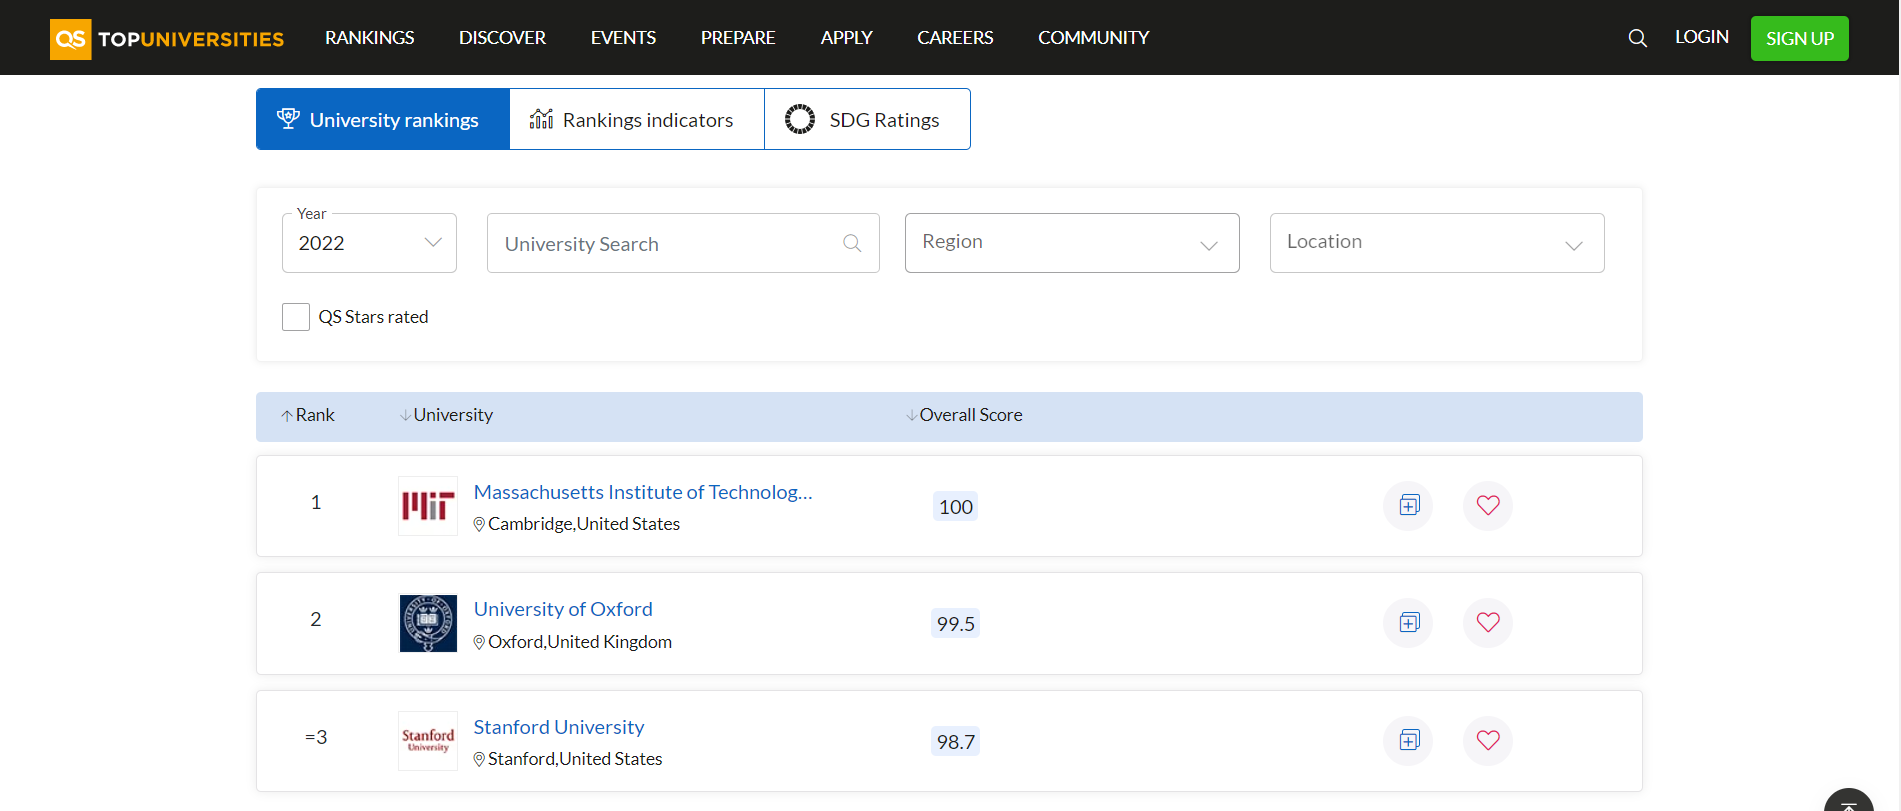
Task: Add University of Oxford to the compare list
Action: point(1409,622)
